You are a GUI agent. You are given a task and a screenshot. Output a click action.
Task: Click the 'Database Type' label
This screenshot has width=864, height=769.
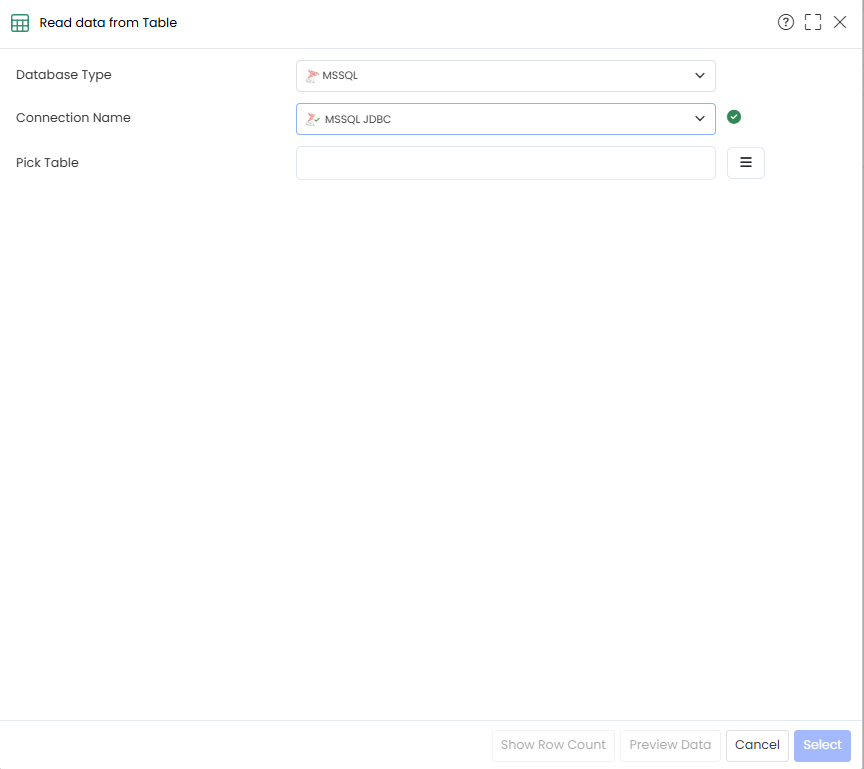(63, 75)
